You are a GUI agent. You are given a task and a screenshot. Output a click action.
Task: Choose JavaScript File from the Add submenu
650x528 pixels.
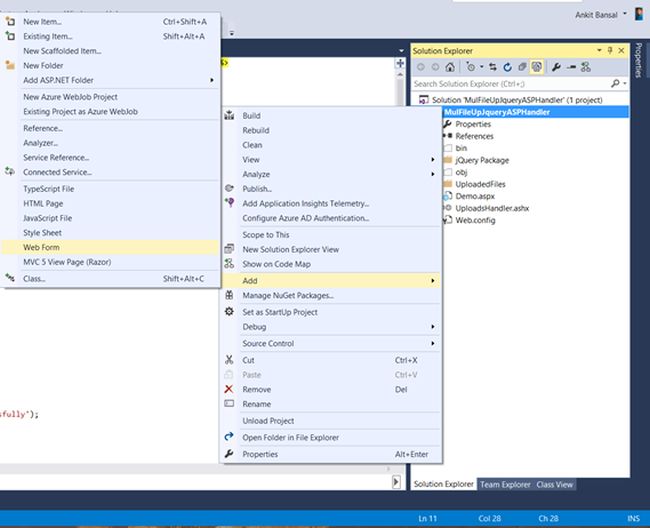(x=110, y=218)
